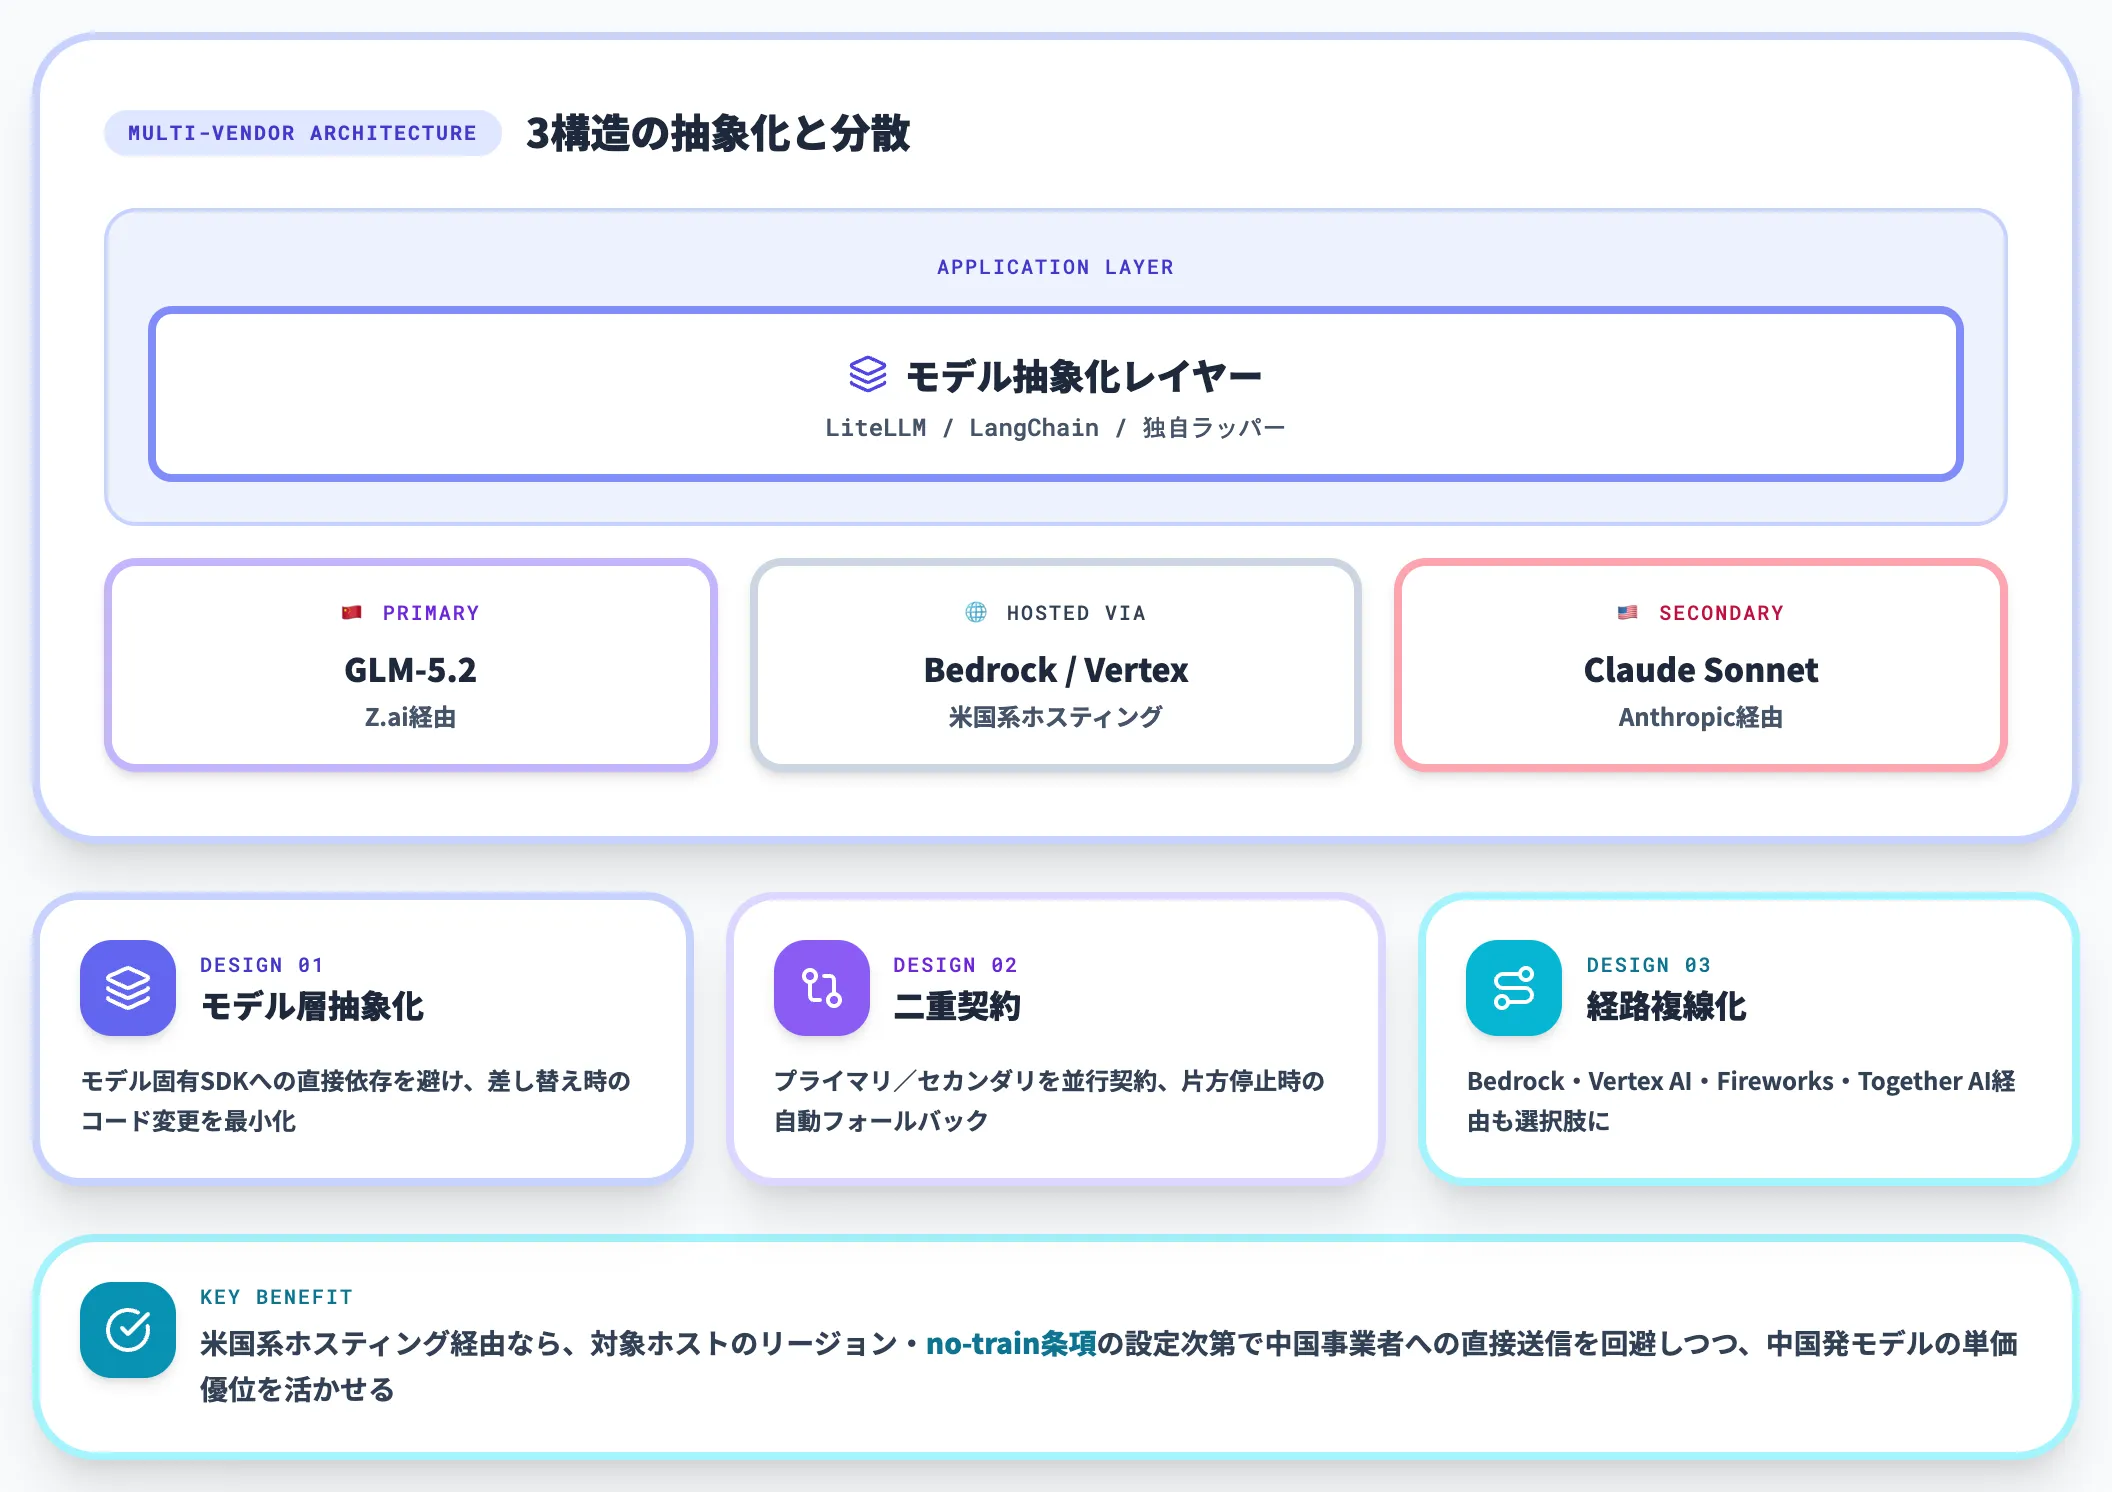The width and height of the screenshot is (2112, 1492).
Task: Click the プライマリ／セカンダリ description paragraph
Action: coord(1050,1101)
